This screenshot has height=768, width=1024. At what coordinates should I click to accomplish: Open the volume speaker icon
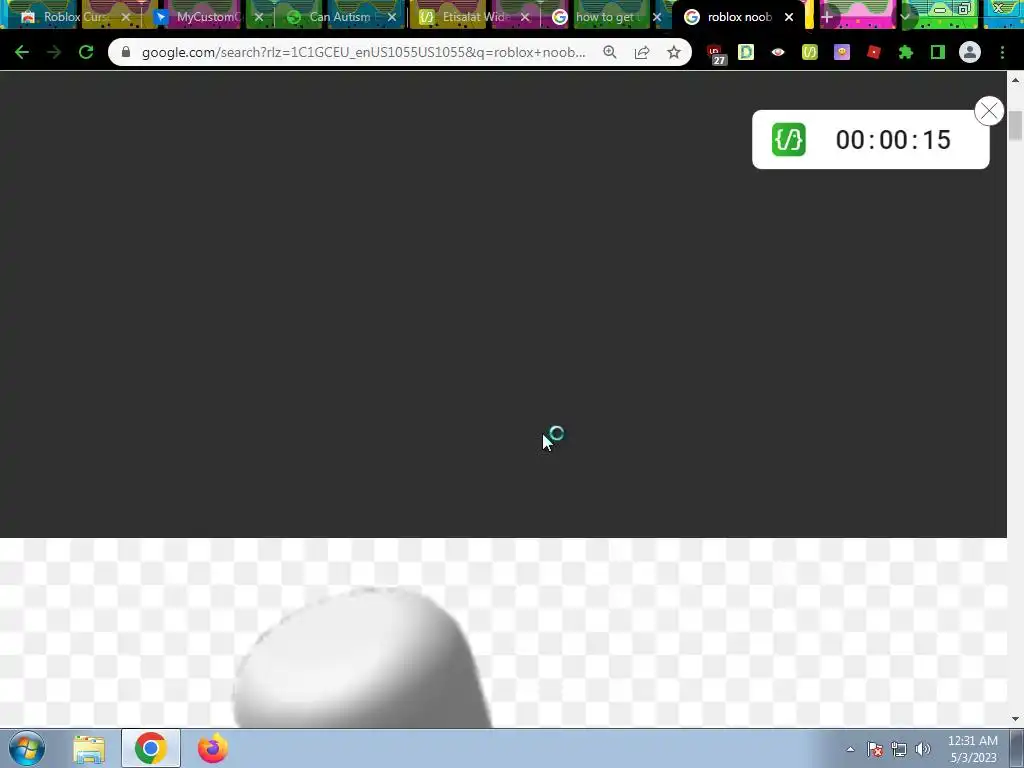pyautogui.click(x=922, y=749)
